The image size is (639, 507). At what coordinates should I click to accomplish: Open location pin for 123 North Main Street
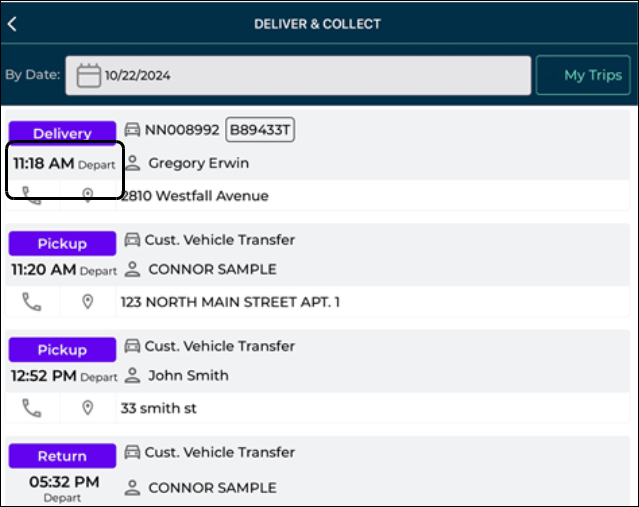point(88,301)
